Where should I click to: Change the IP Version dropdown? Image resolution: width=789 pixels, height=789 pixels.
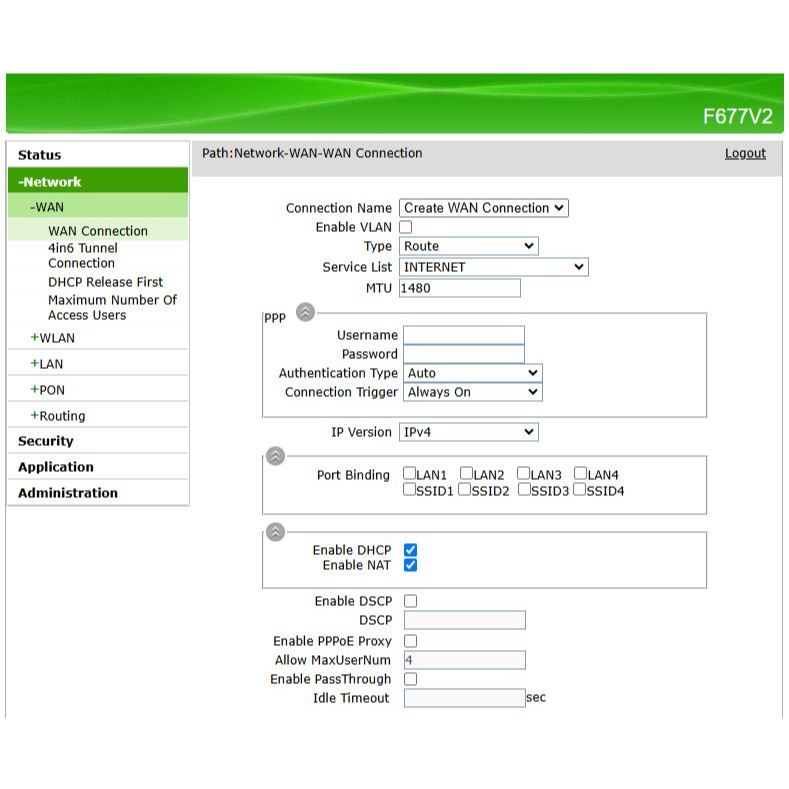[468, 432]
